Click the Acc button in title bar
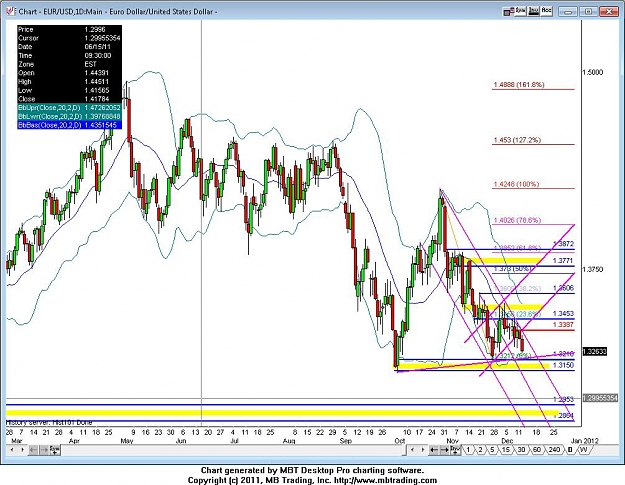Viewport: 625px width, 485px height. [546, 11]
